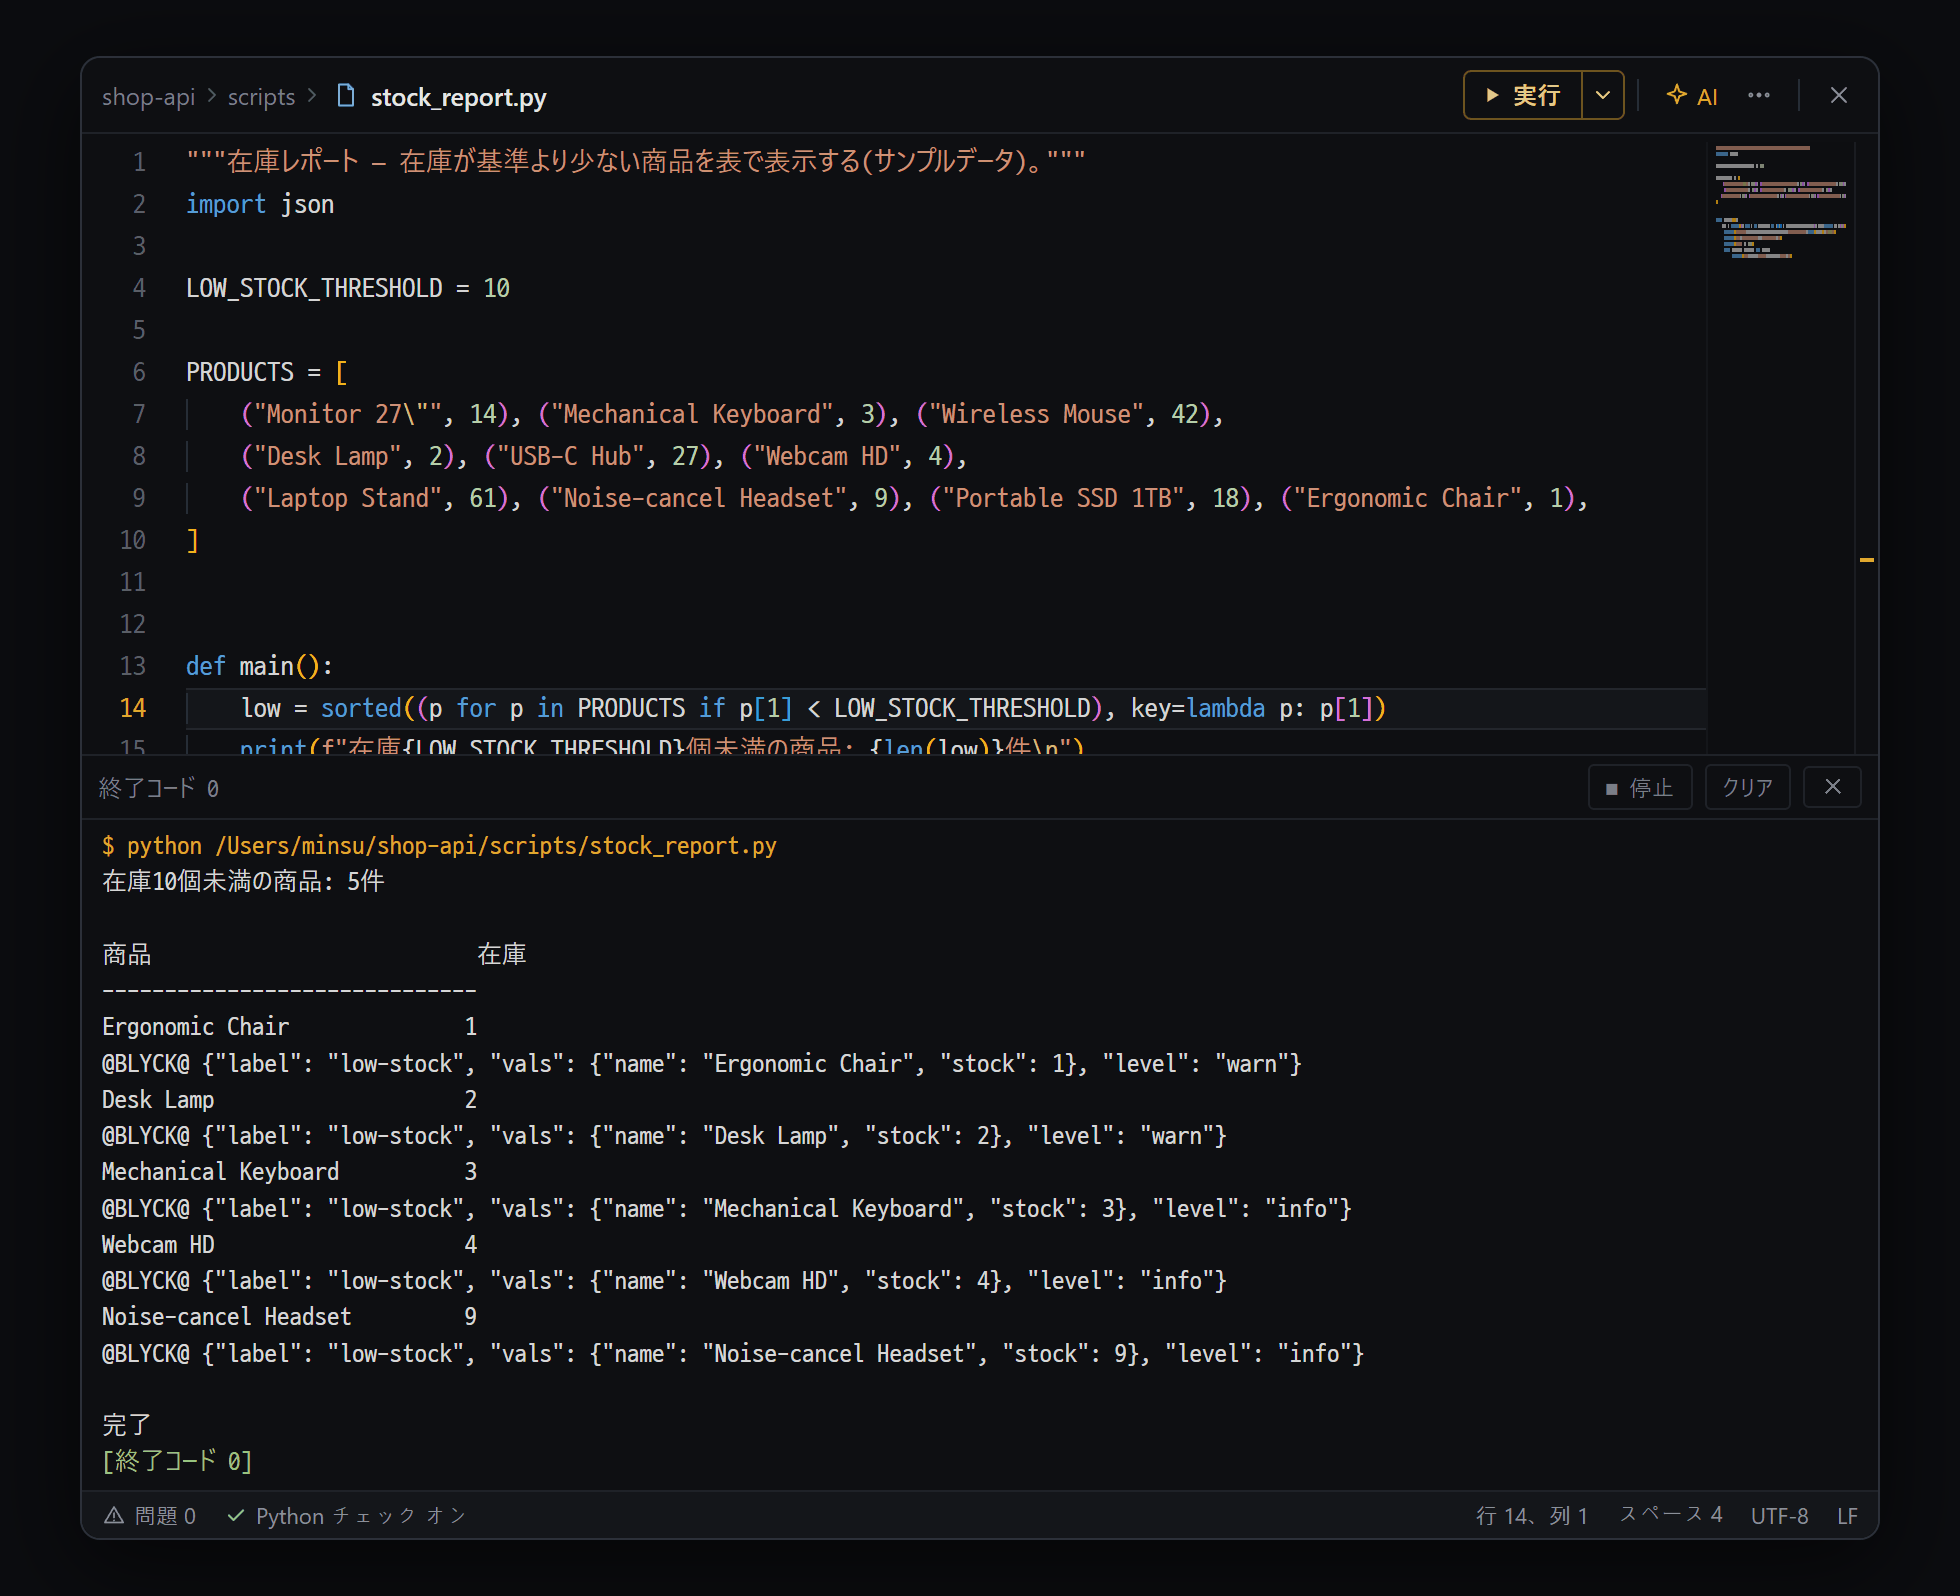Click the 終了コード 0 panel header label

click(159, 788)
